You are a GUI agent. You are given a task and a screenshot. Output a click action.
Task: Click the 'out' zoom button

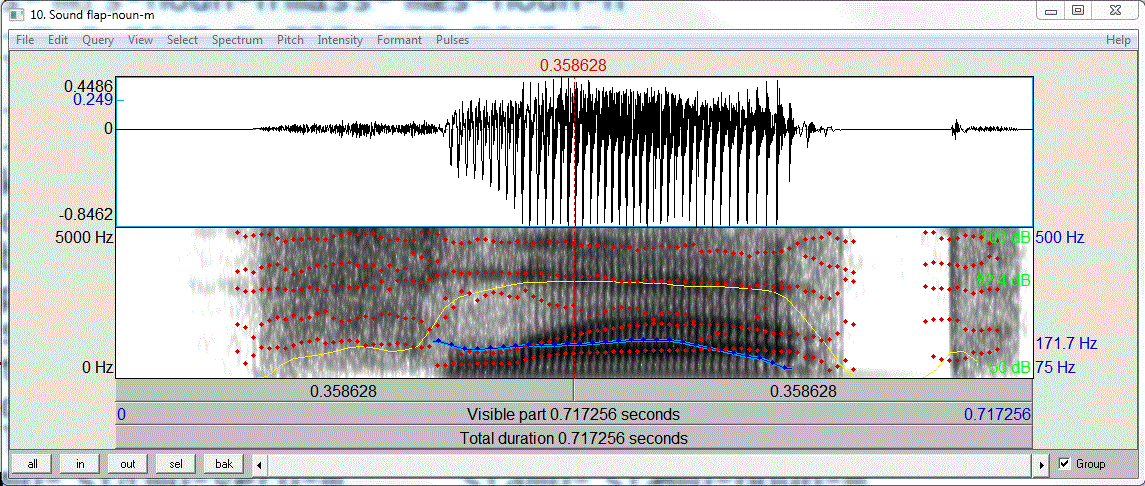[x=128, y=463]
